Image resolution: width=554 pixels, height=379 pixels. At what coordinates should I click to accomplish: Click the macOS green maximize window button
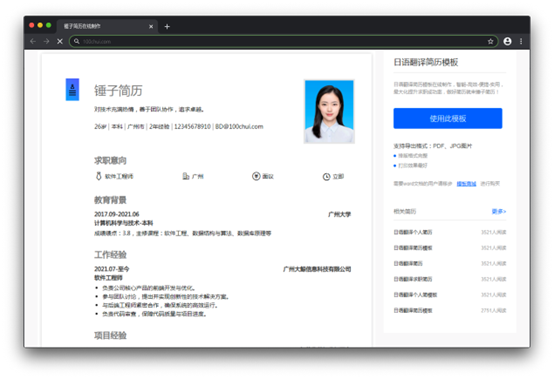point(48,25)
